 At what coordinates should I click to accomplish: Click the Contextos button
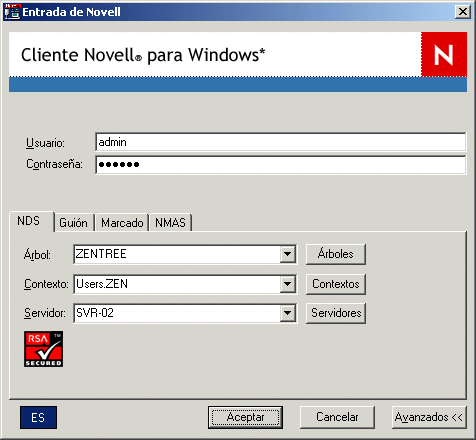click(x=336, y=284)
